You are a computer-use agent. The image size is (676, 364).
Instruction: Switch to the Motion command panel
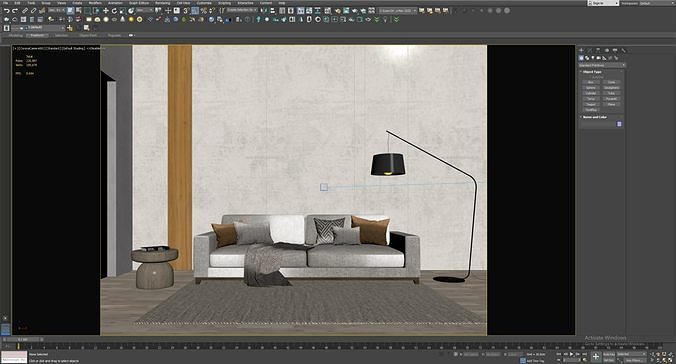(607, 50)
